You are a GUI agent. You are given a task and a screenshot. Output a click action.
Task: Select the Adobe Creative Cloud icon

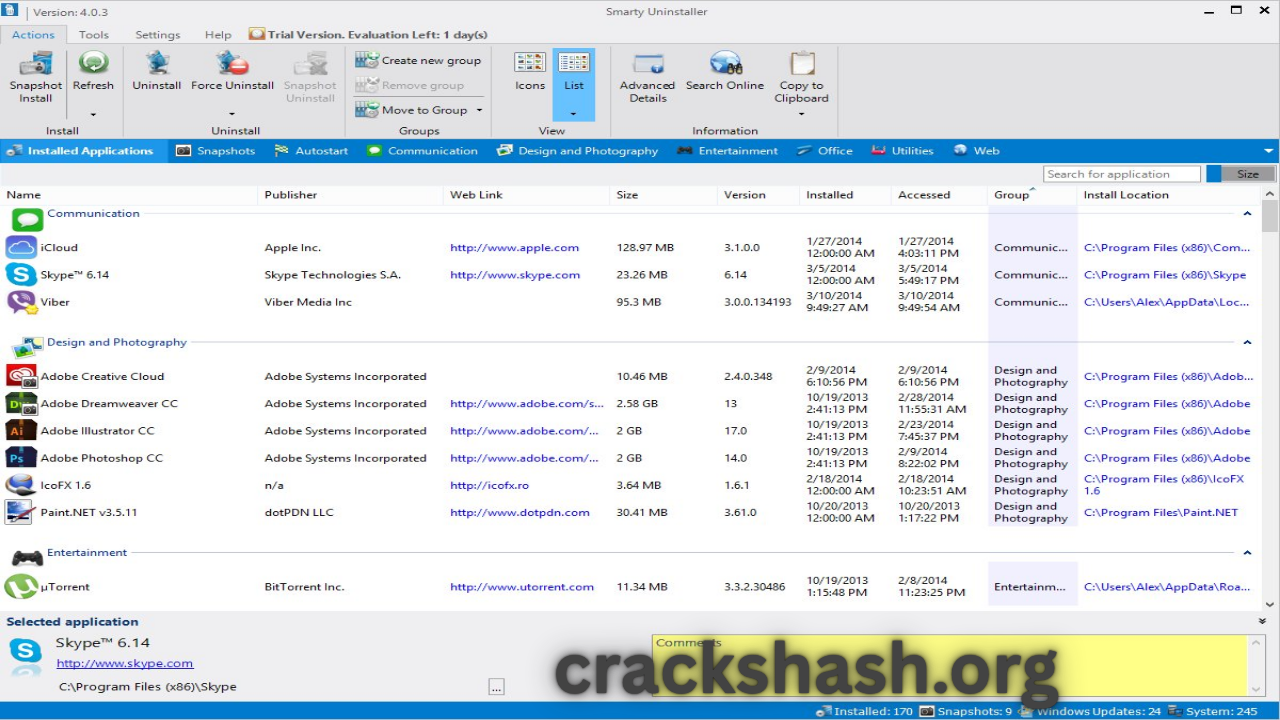pyautogui.click(x=21, y=376)
